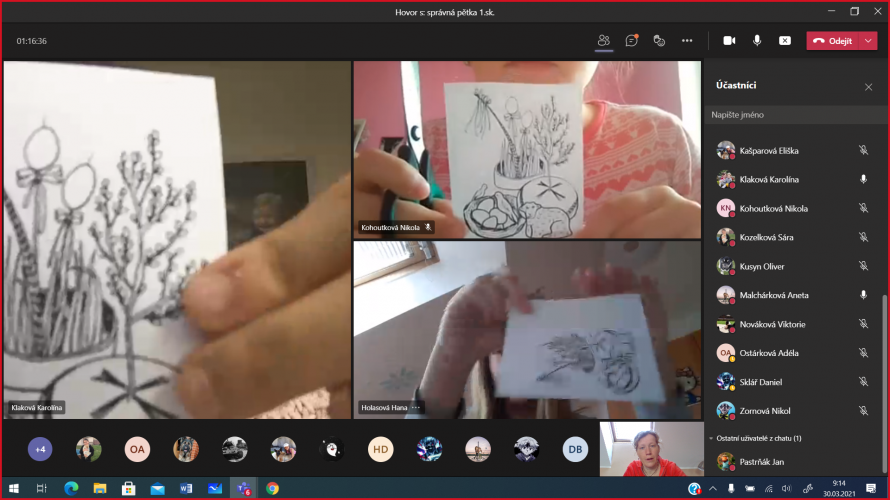The image size is (890, 500).
Task: Show hidden system tray icons
Action: pyautogui.click(x=713, y=489)
